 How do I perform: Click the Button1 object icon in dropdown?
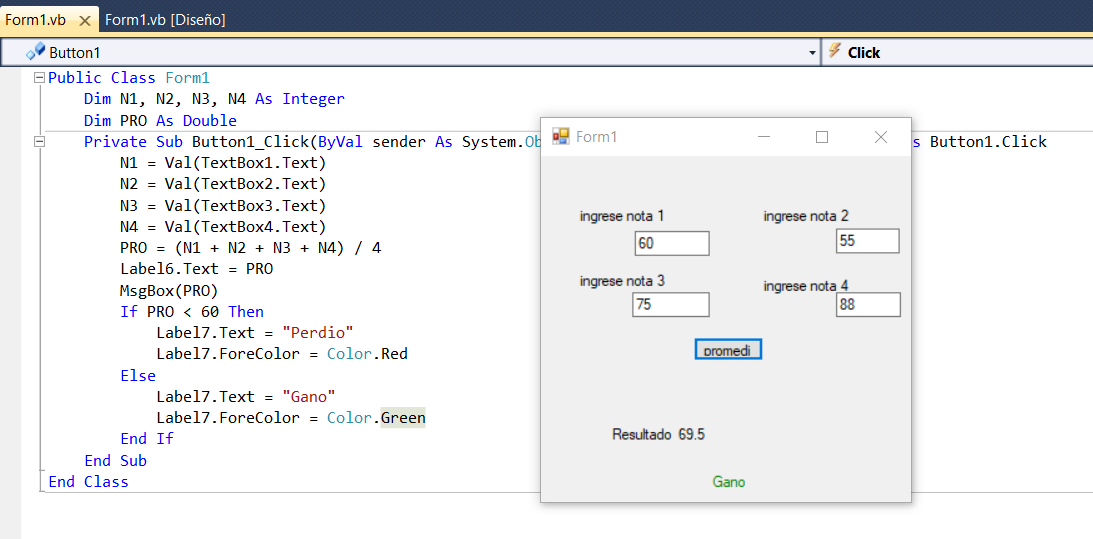tap(35, 52)
